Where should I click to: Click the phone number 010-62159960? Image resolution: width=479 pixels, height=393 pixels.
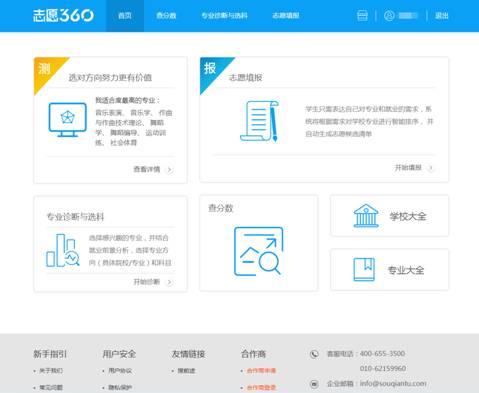pos(383,368)
